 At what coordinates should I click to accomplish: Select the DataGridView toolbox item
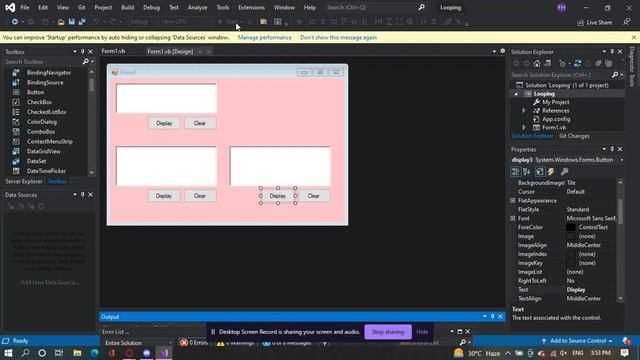(x=44, y=151)
